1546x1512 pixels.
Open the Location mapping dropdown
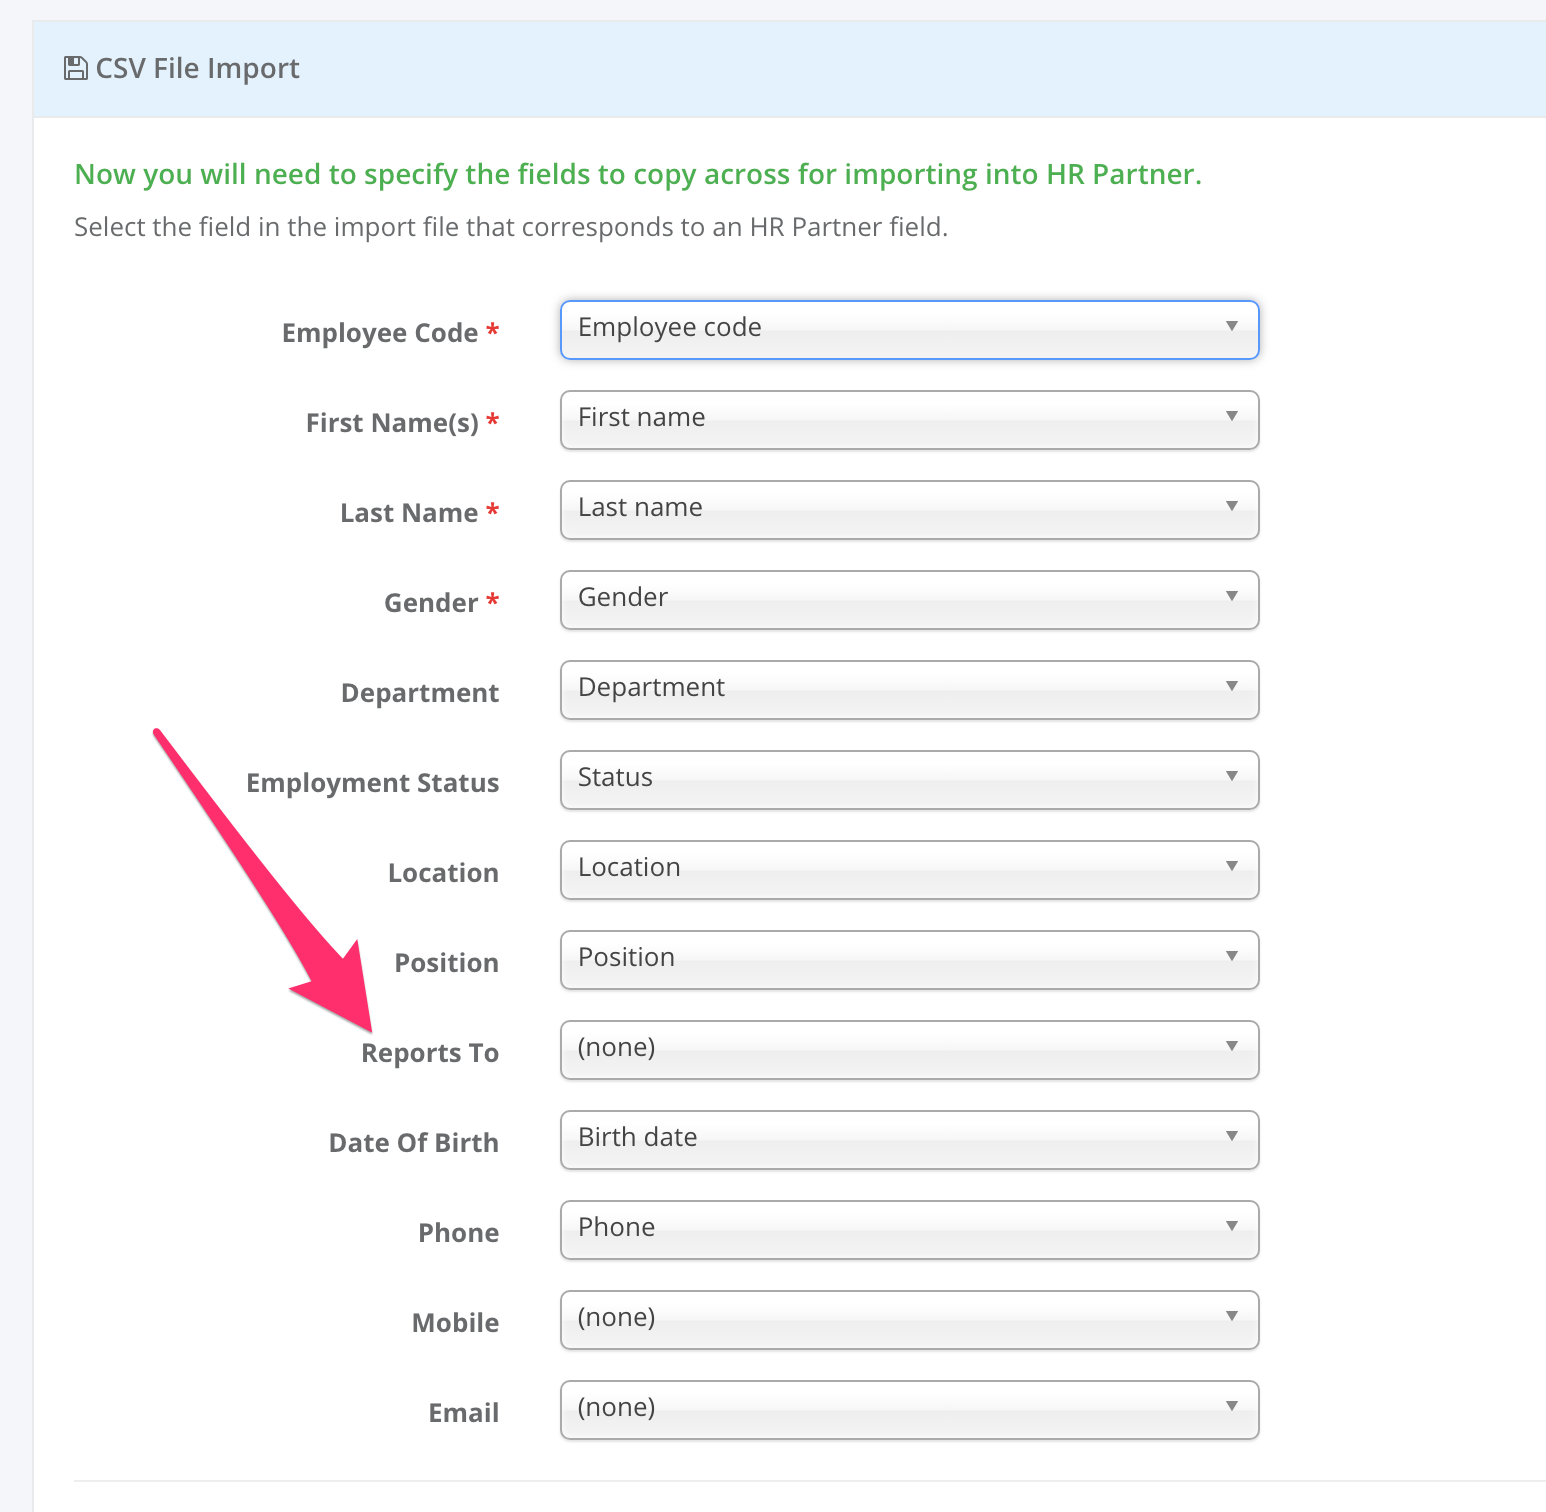(x=909, y=870)
